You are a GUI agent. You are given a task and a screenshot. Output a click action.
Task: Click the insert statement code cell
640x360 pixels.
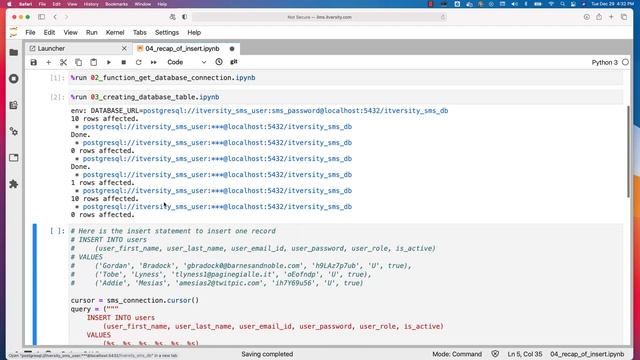pyautogui.click(x=346, y=285)
